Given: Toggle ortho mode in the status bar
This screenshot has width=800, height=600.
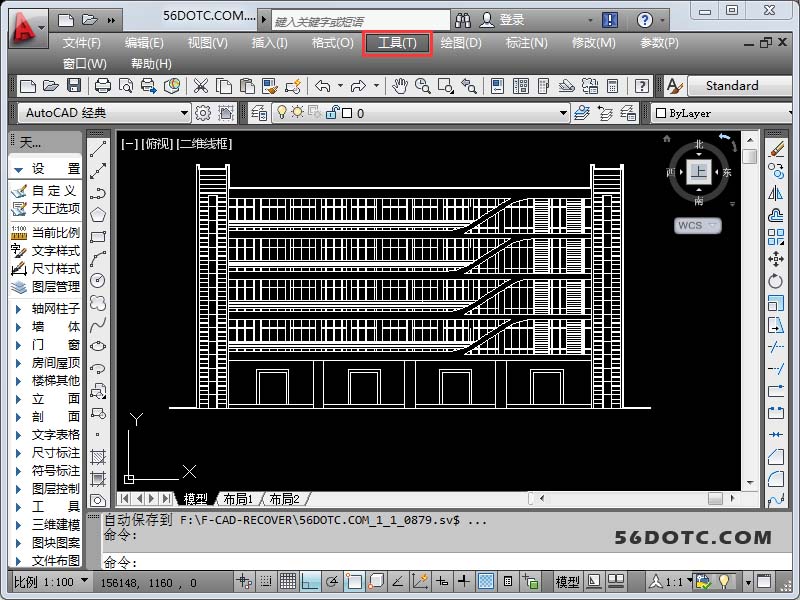Looking at the screenshot, I should [310, 581].
